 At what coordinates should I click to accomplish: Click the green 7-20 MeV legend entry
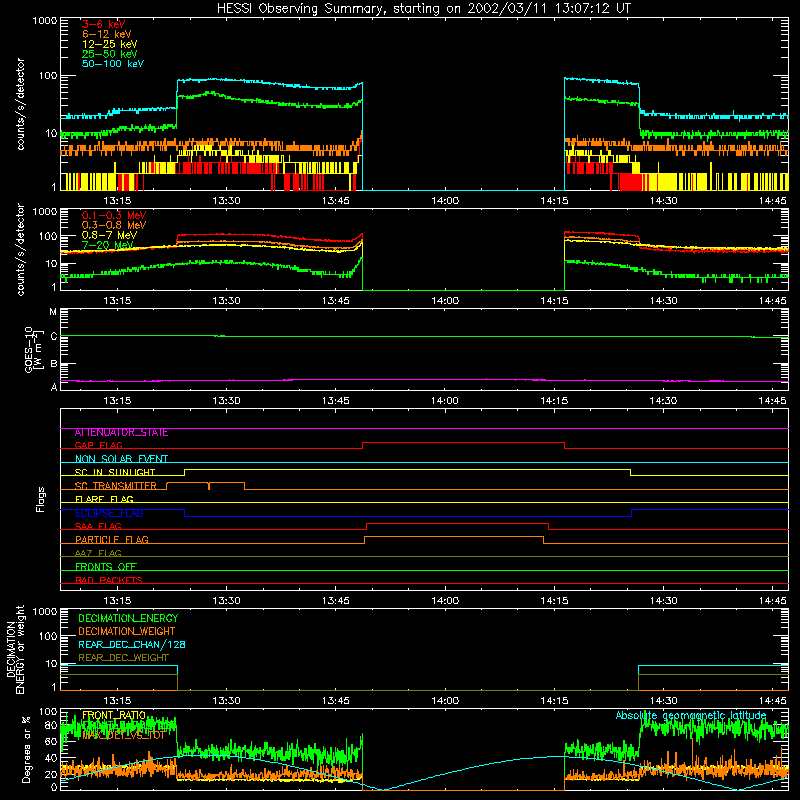107,245
